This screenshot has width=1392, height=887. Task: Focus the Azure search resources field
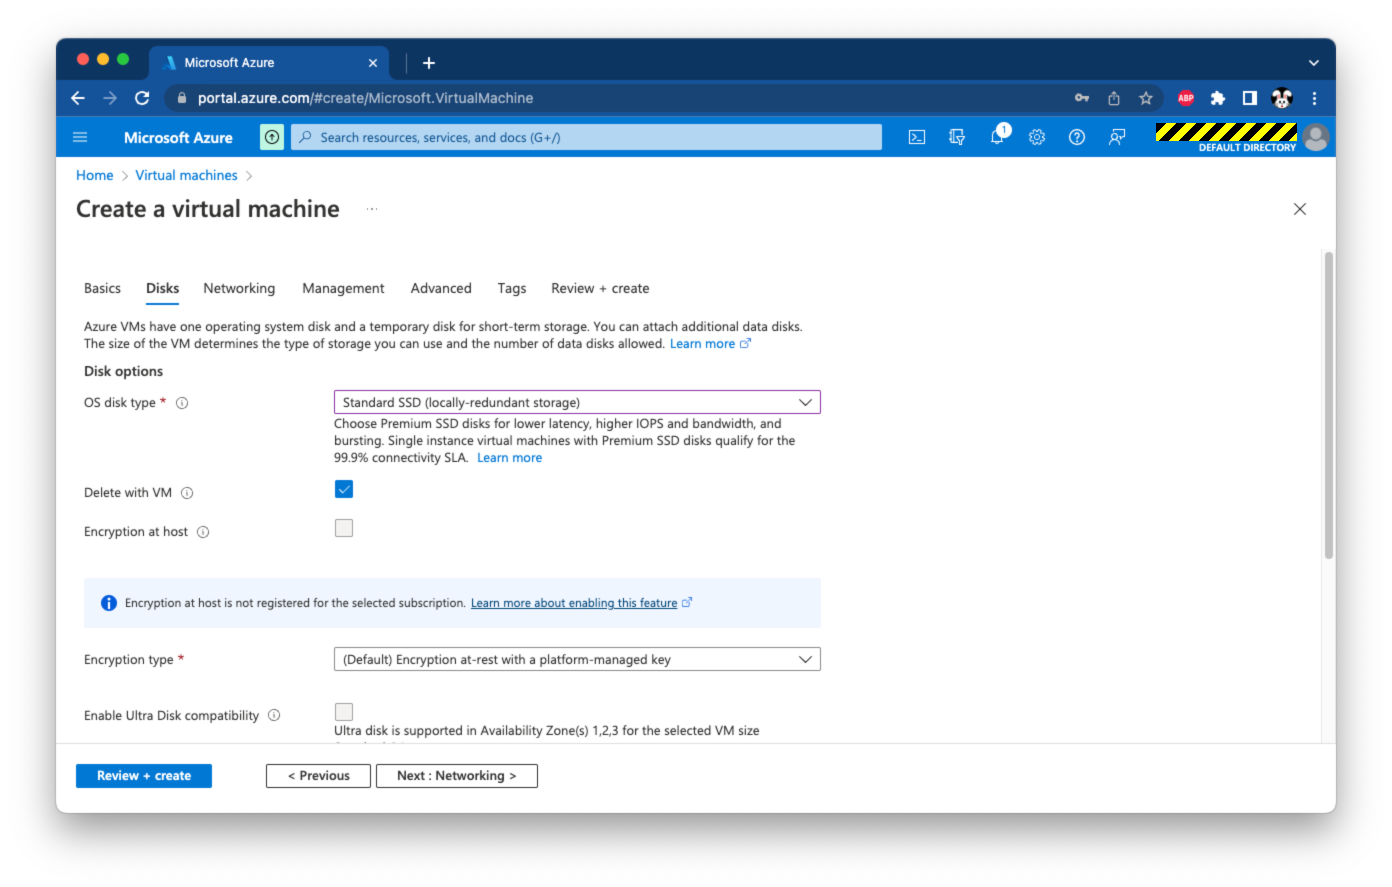(x=586, y=137)
